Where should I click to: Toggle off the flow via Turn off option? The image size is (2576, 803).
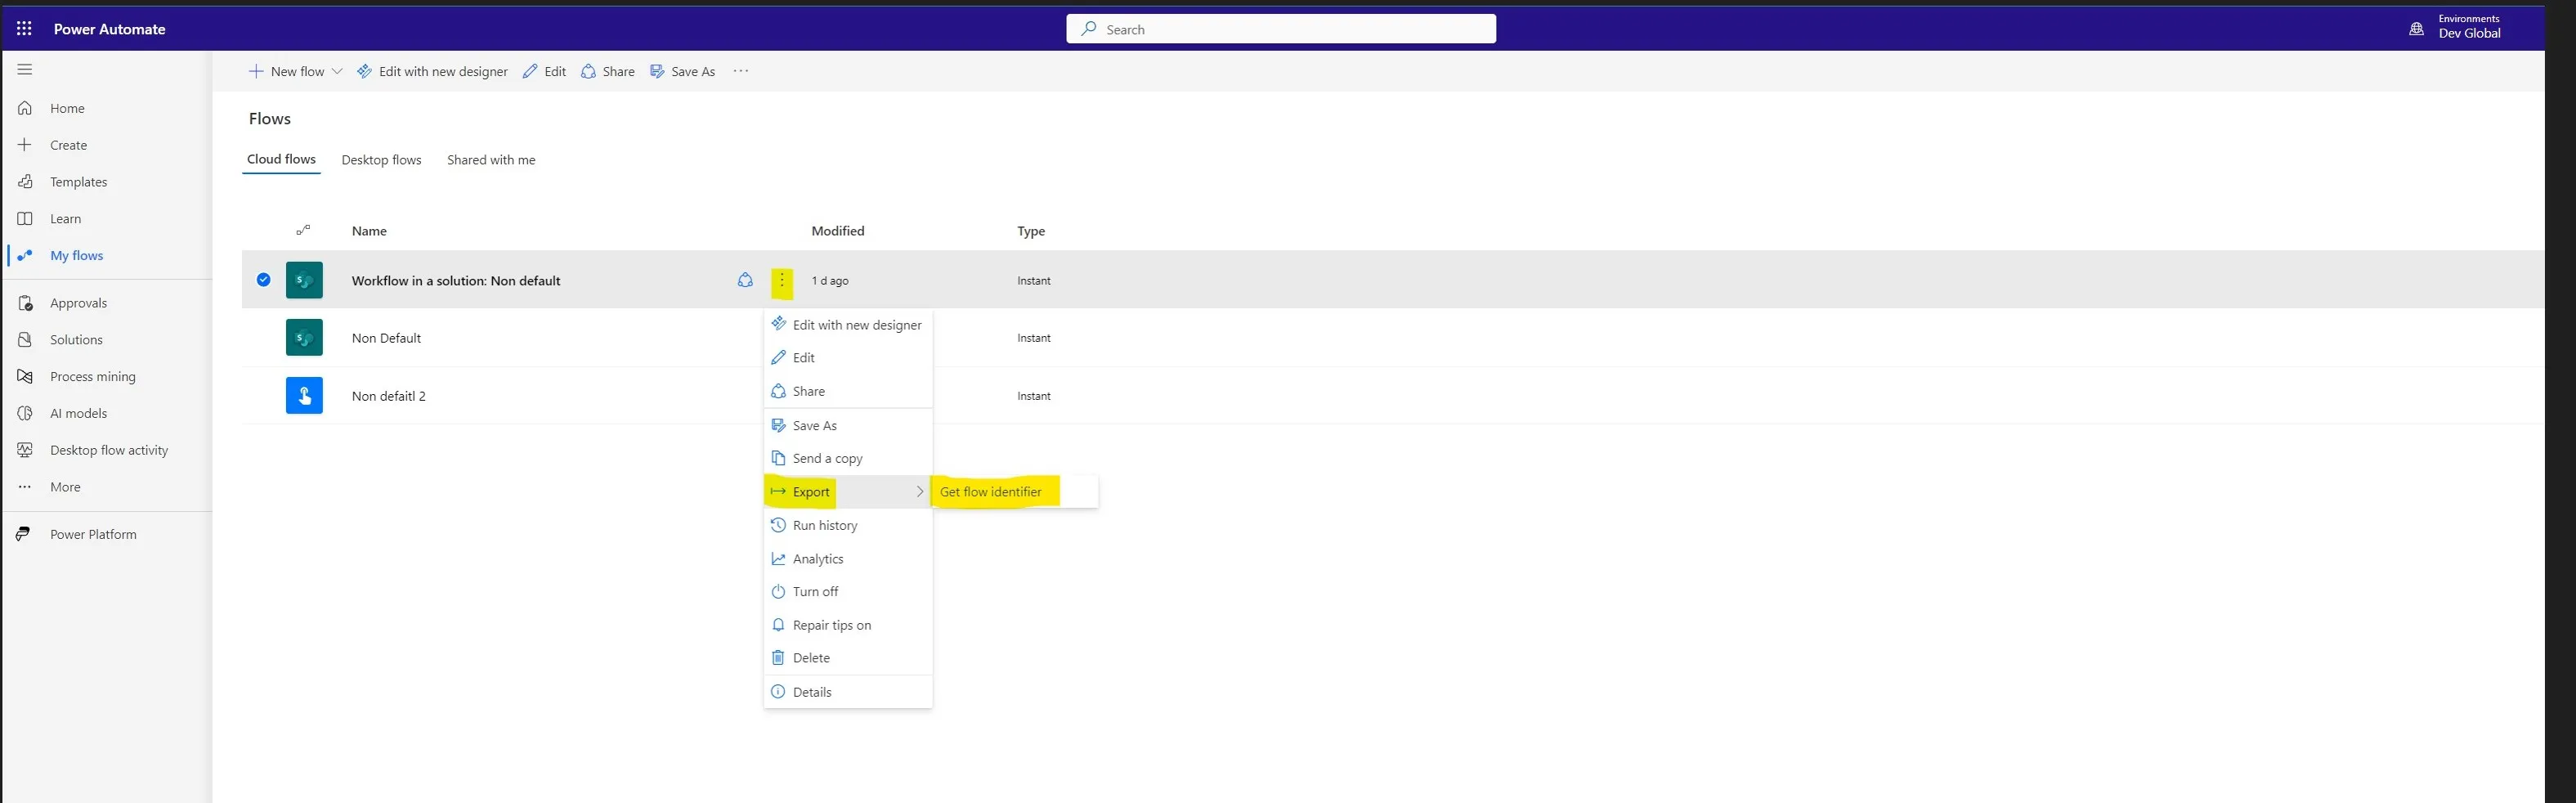814,591
